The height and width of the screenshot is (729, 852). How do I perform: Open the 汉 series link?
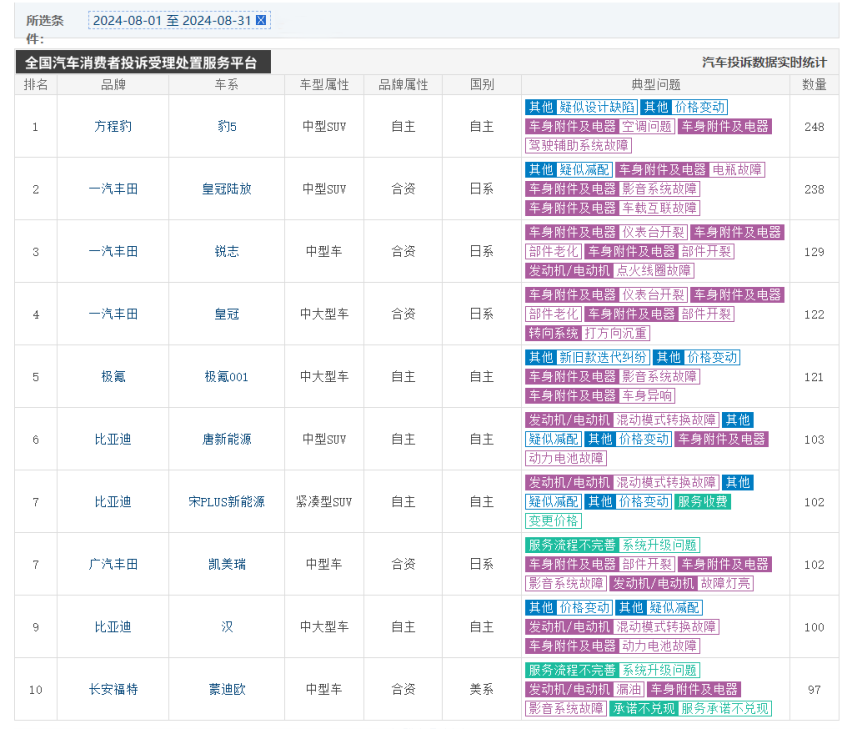click(x=227, y=627)
